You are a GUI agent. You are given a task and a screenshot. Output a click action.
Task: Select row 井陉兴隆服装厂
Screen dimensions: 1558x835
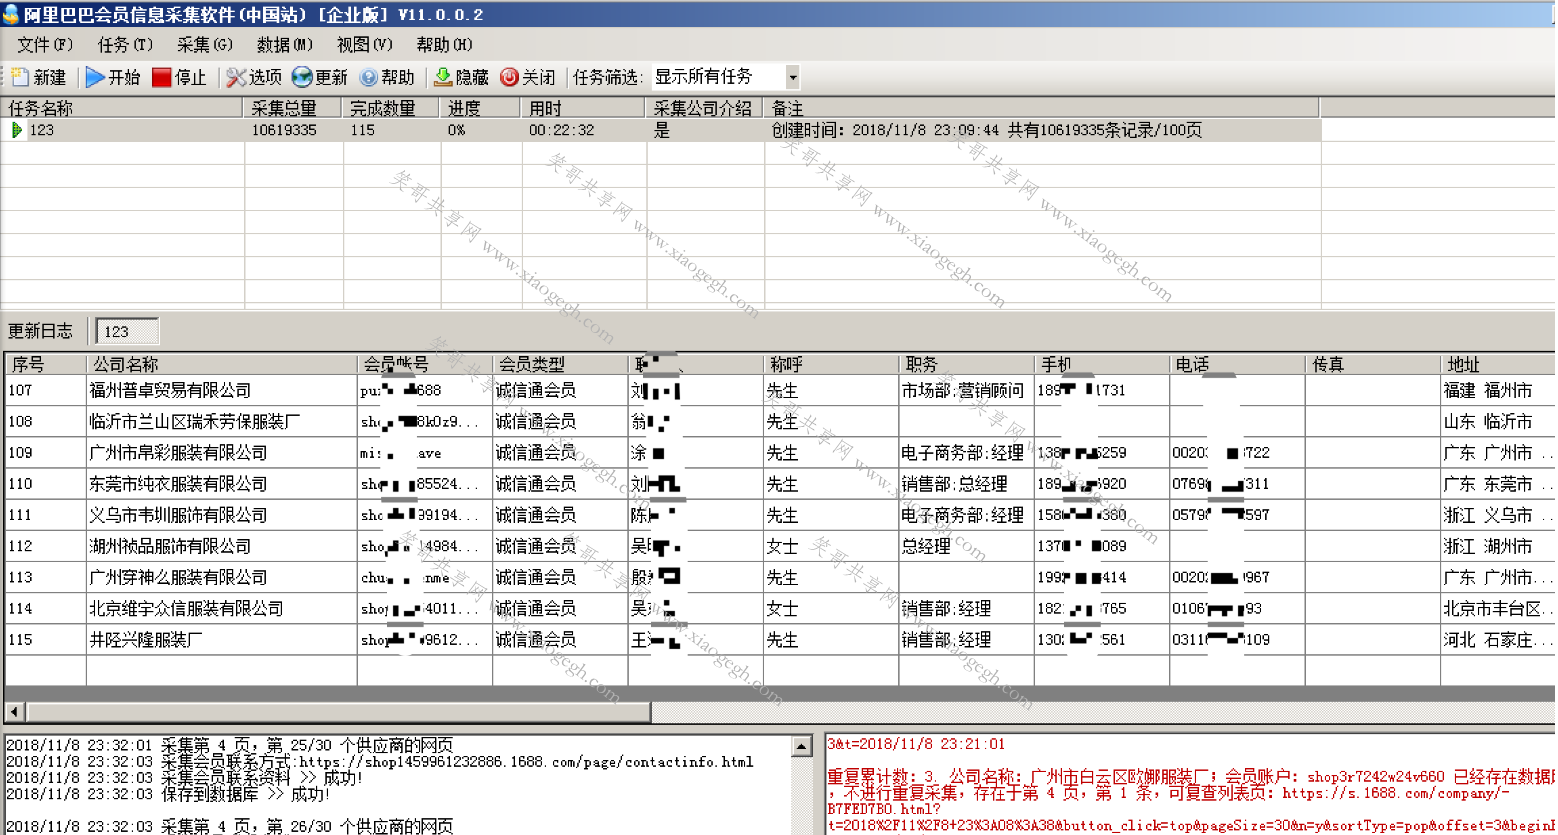click(x=780, y=639)
